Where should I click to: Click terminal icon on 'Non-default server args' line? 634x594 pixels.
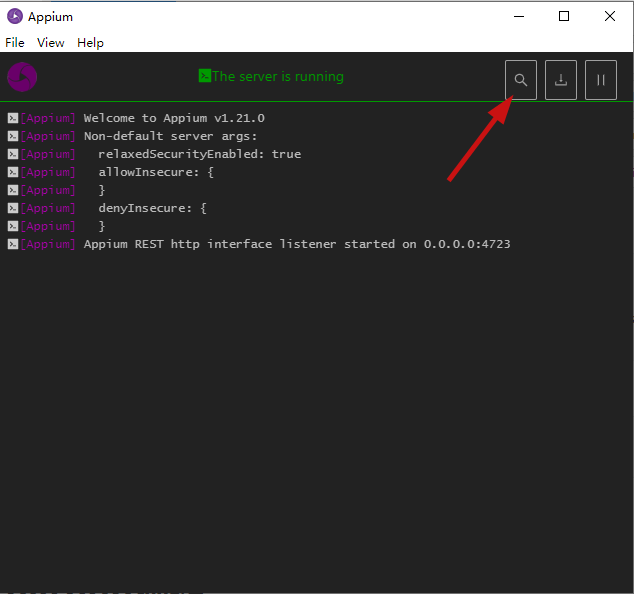click(13, 136)
